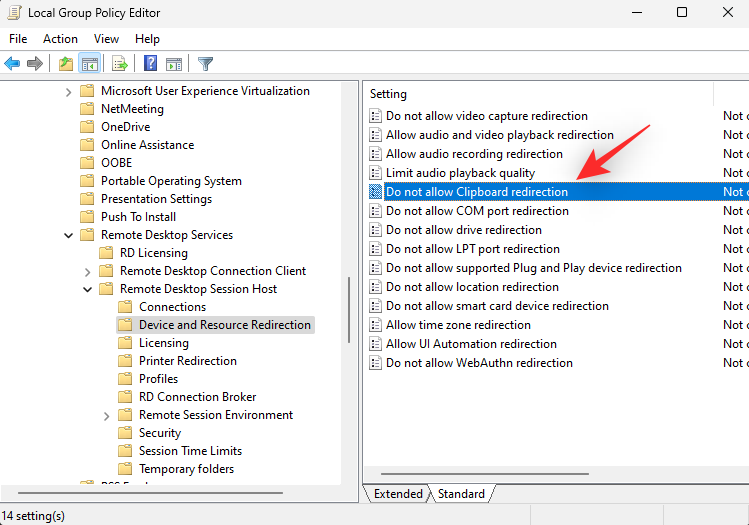Open the File menu
749x525 pixels.
18,39
